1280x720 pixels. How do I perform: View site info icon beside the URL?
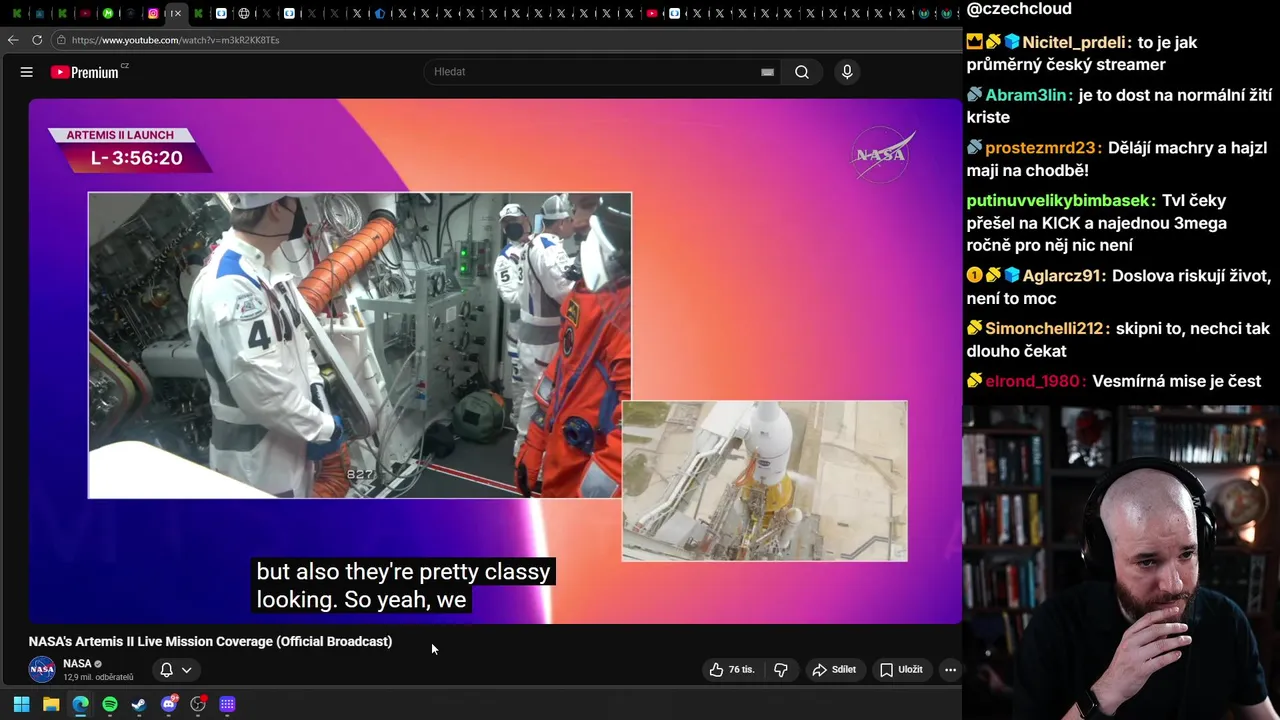coord(61,40)
